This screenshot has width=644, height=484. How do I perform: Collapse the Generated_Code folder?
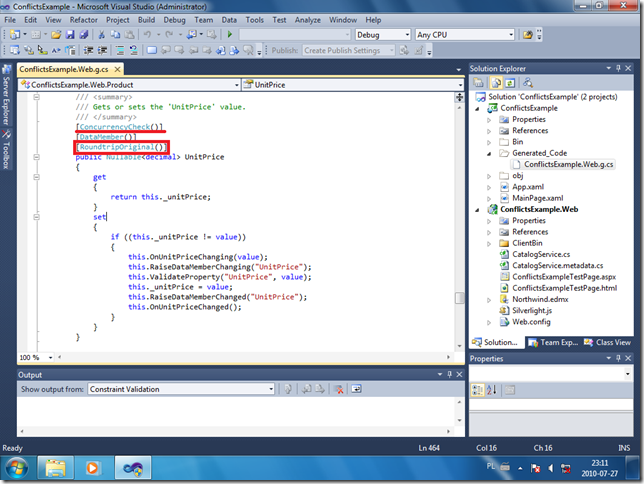489,153
